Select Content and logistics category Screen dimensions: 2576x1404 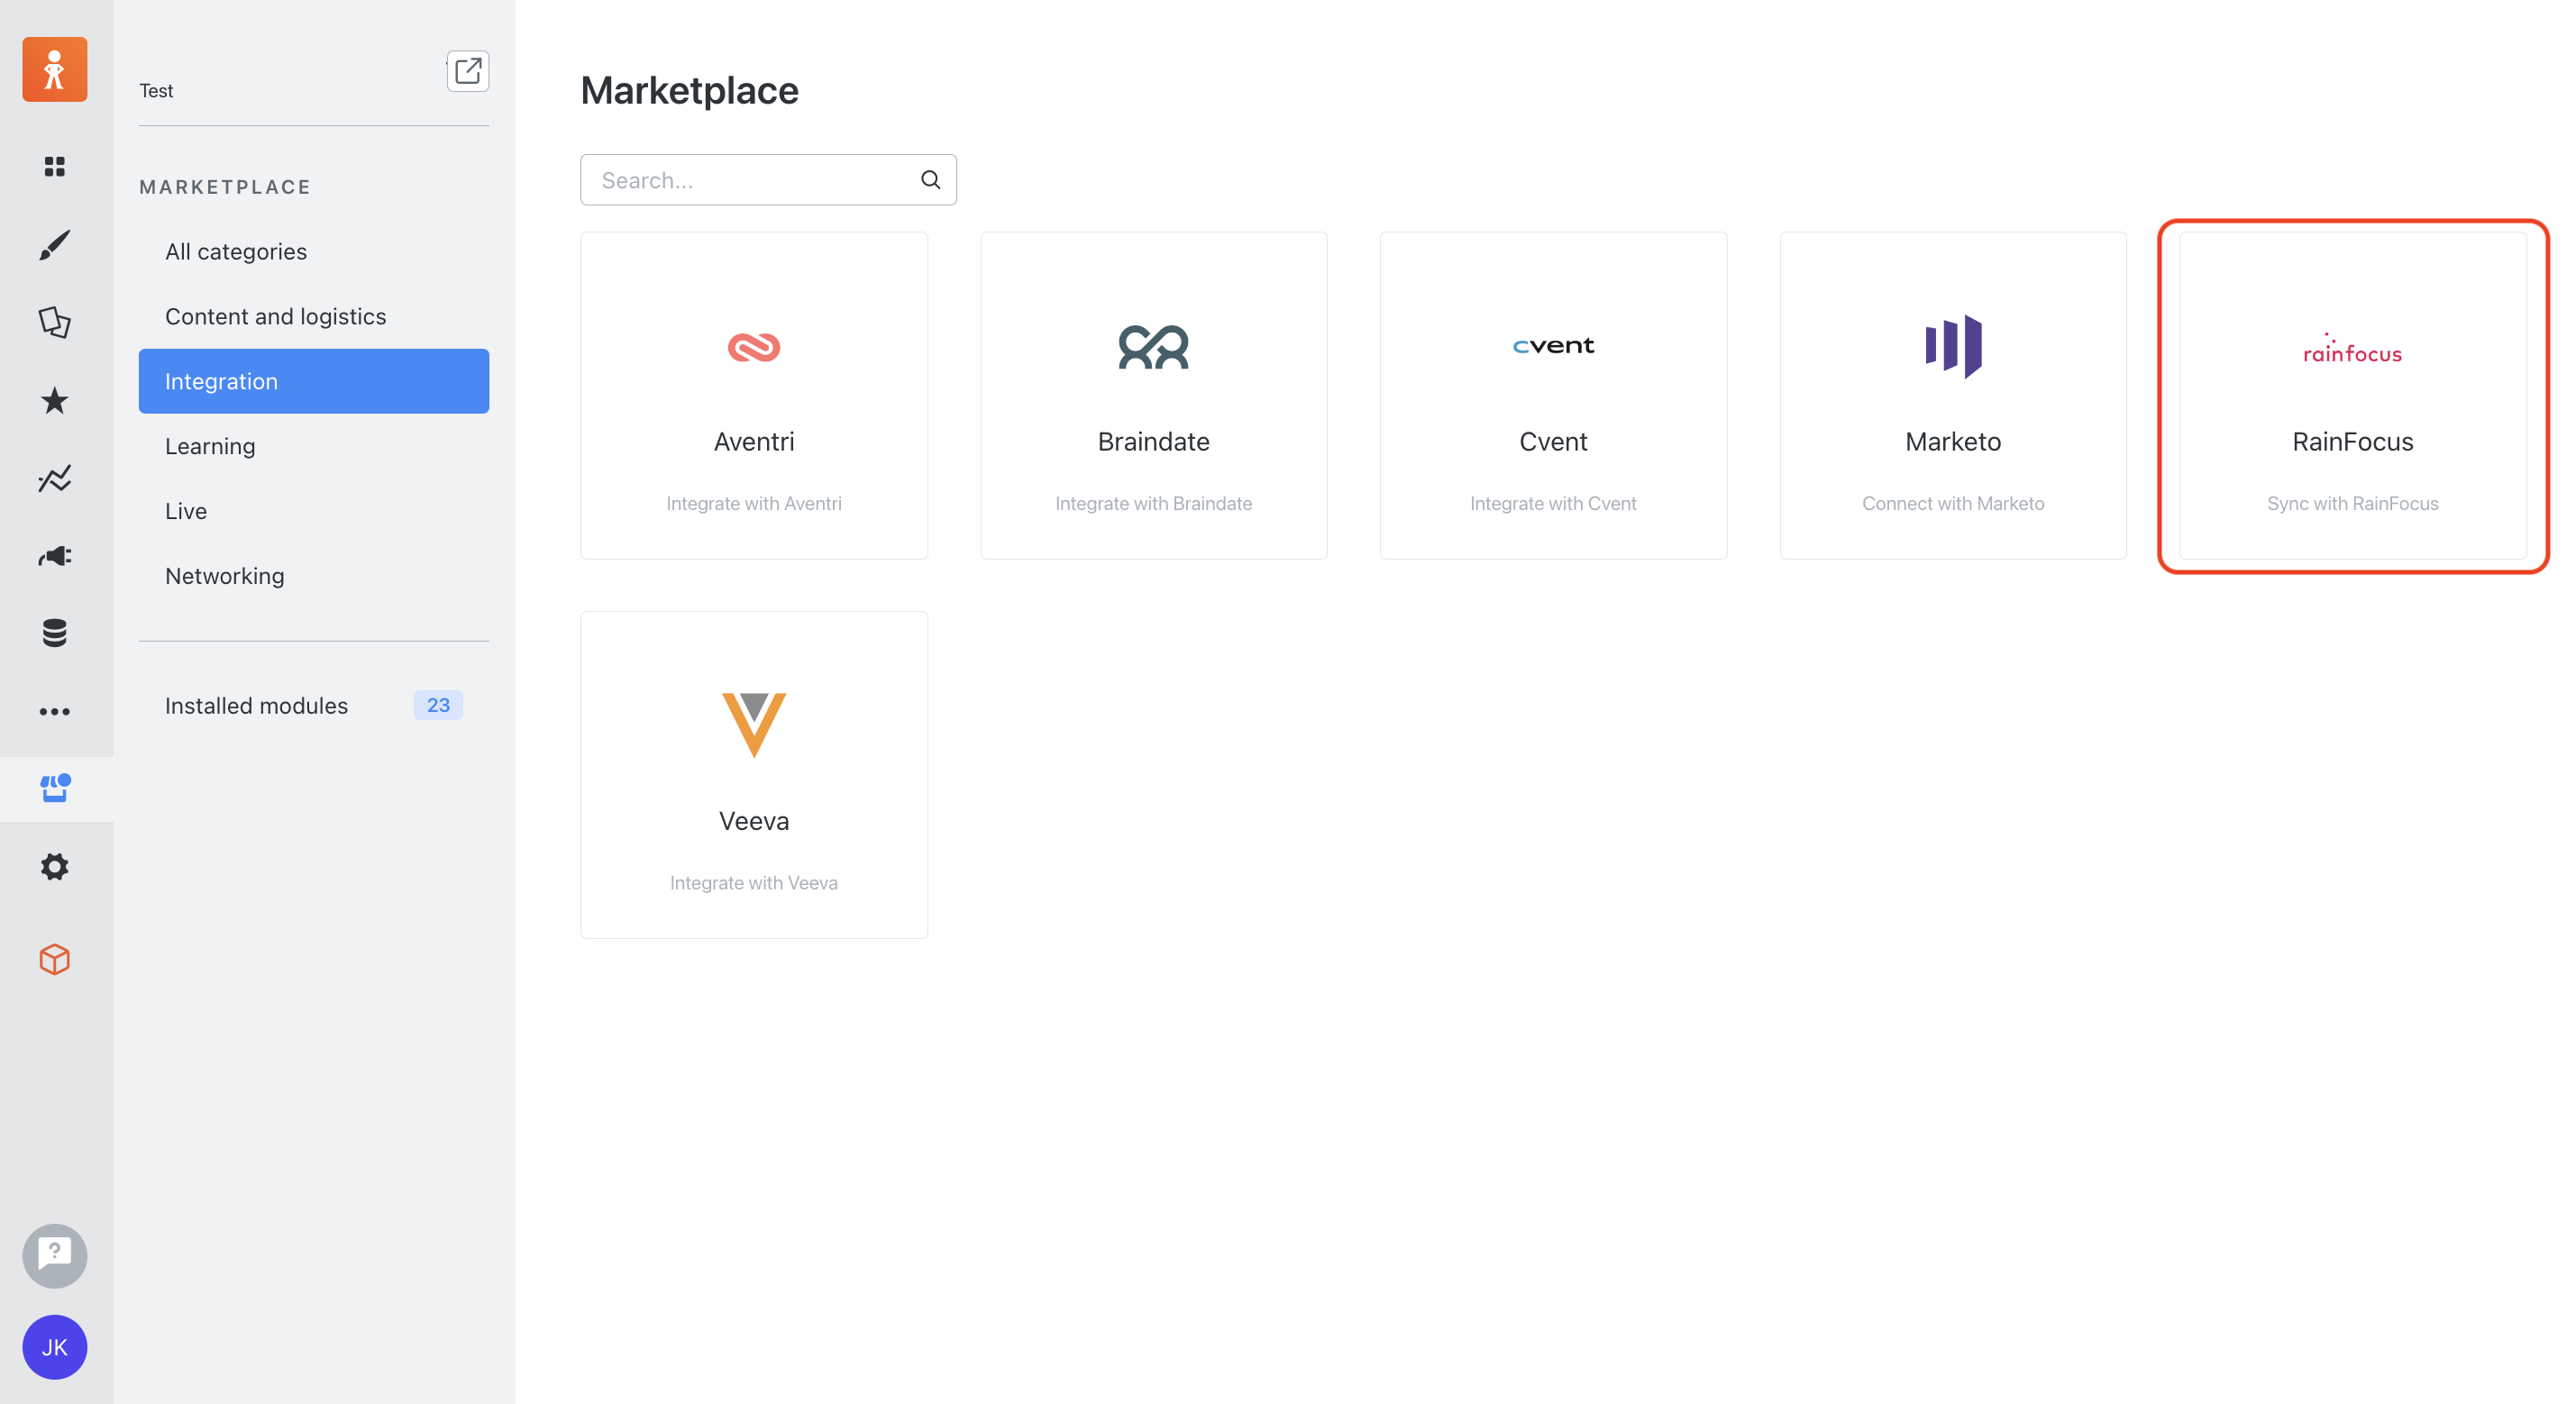coord(313,316)
